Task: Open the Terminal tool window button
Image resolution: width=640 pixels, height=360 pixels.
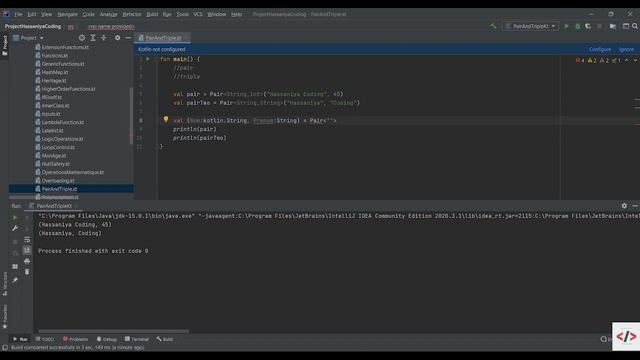Action: 137,339
